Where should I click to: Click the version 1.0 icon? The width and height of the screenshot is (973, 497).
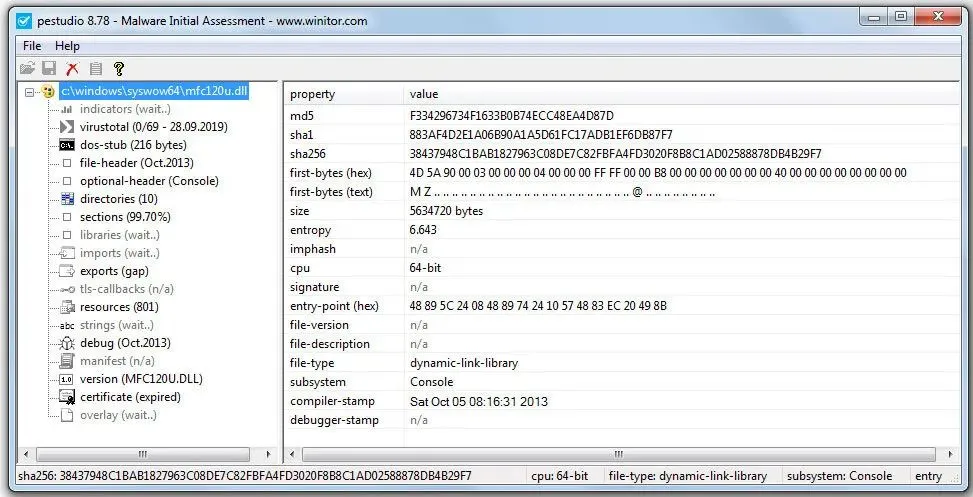click(x=67, y=379)
